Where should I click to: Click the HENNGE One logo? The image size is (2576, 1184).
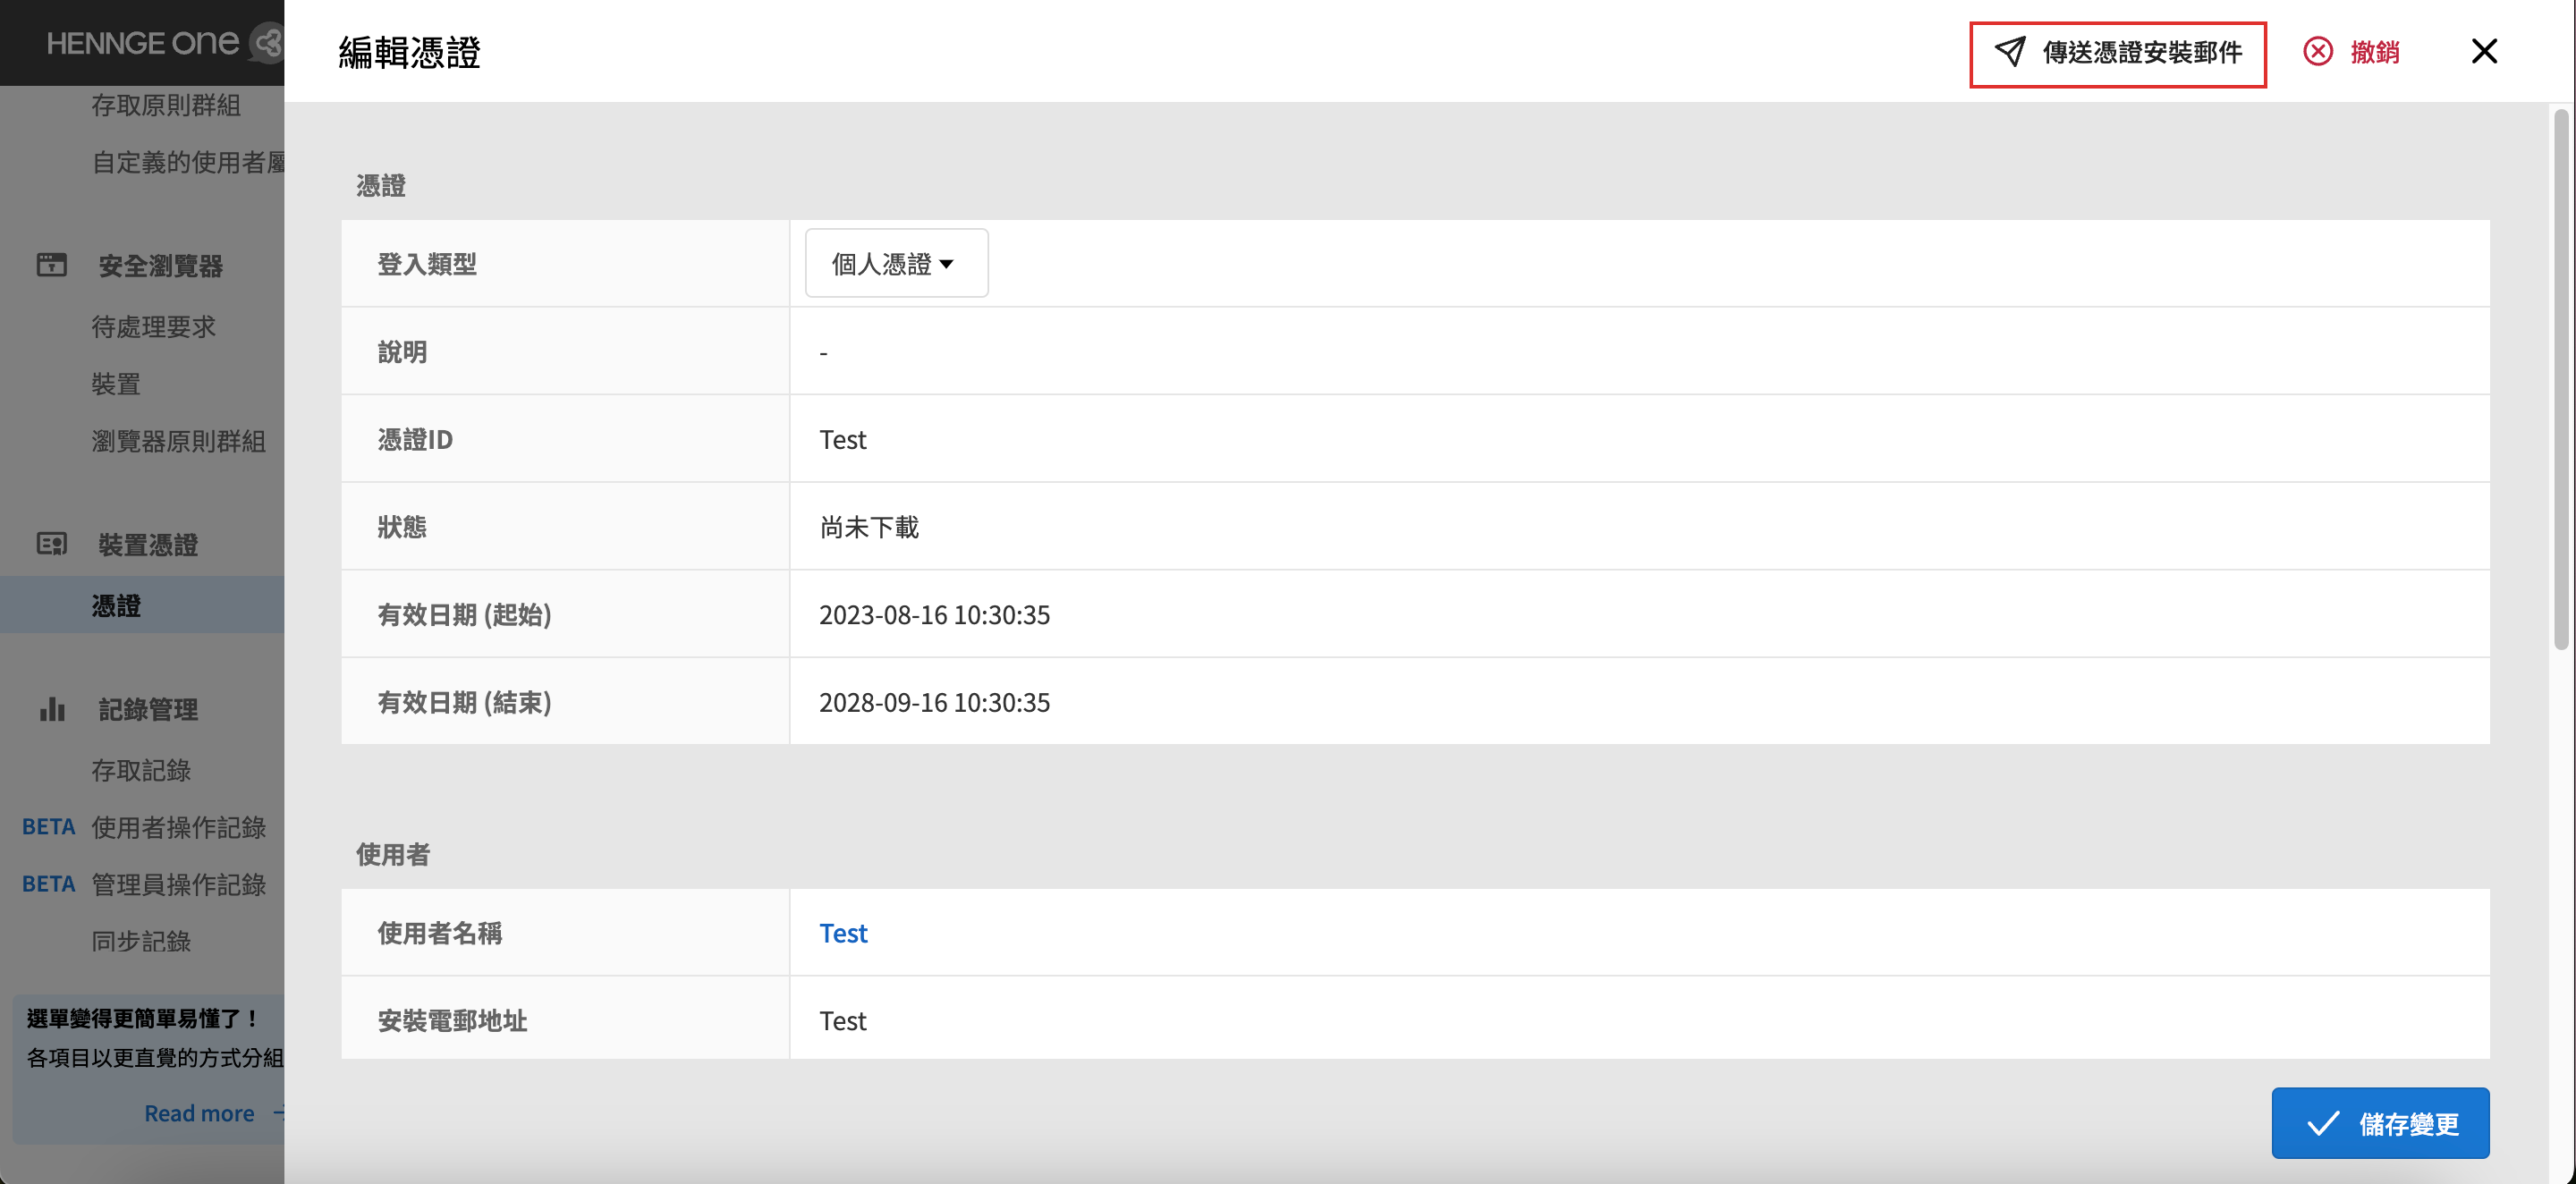click(143, 43)
